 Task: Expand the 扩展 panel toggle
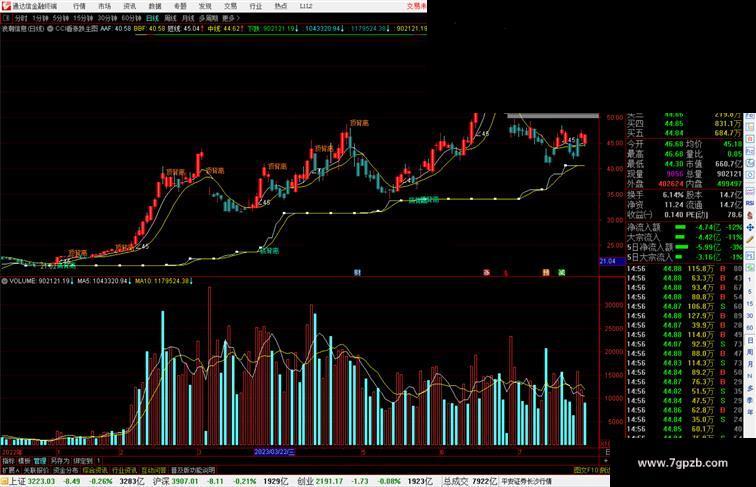click(11, 470)
